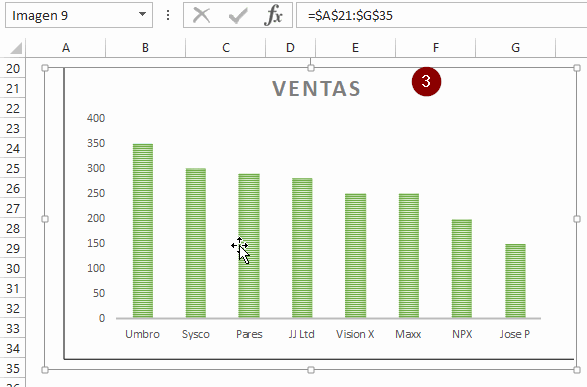Click the Name Box showing Imagen 9

click(79, 15)
